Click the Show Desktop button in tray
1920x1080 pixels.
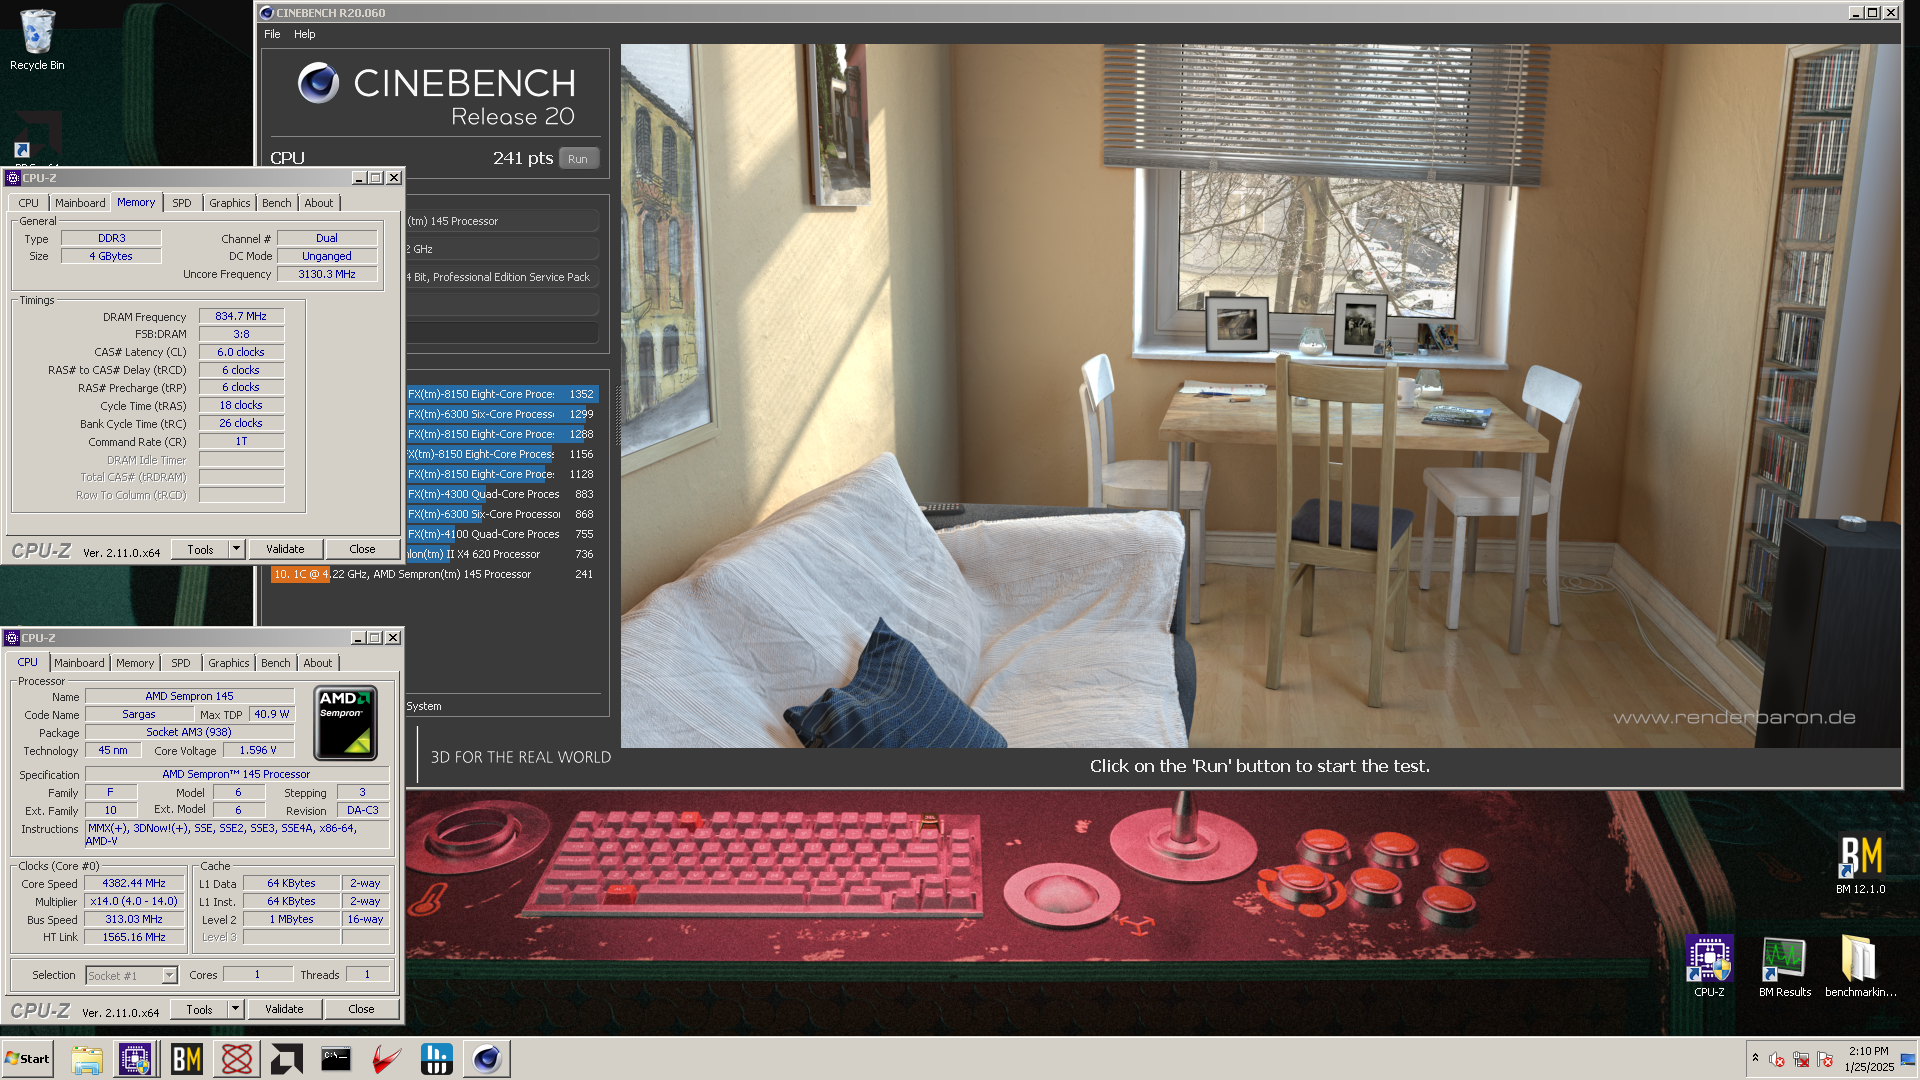pos(1908,1059)
